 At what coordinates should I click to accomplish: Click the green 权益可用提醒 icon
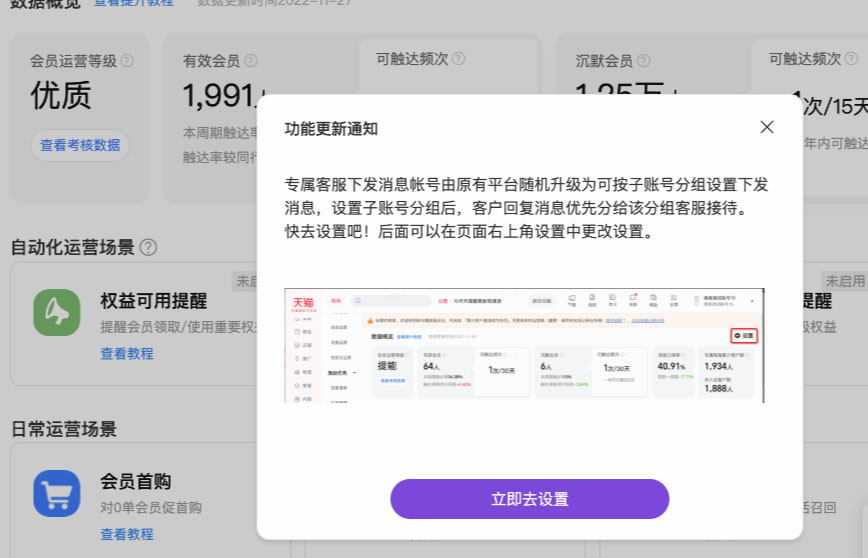[x=56, y=312]
